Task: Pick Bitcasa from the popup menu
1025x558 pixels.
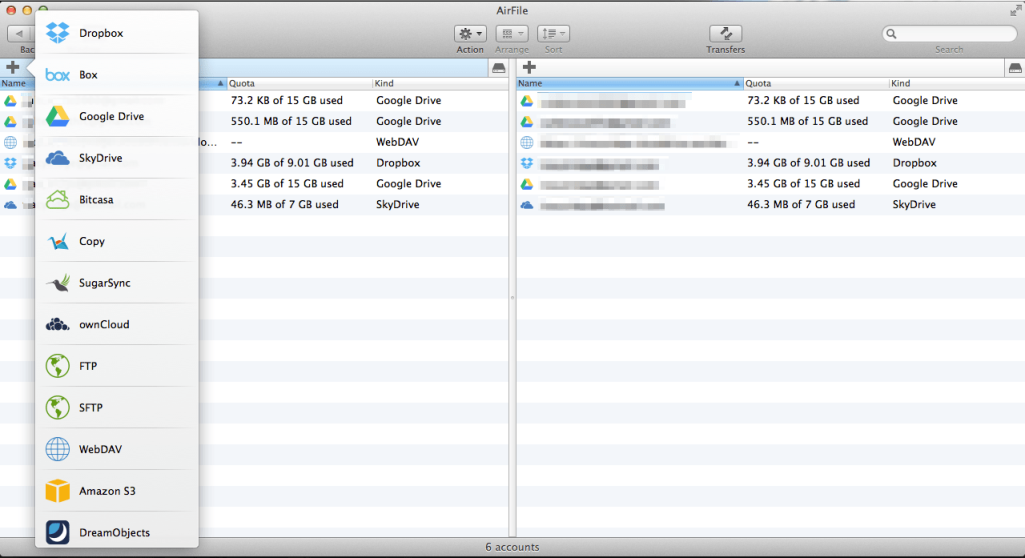Action: pyautogui.click(x=116, y=199)
